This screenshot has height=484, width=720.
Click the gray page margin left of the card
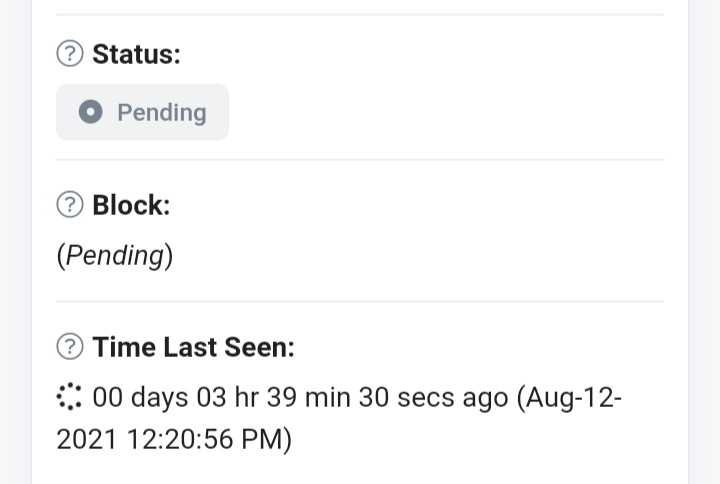coord(15,242)
